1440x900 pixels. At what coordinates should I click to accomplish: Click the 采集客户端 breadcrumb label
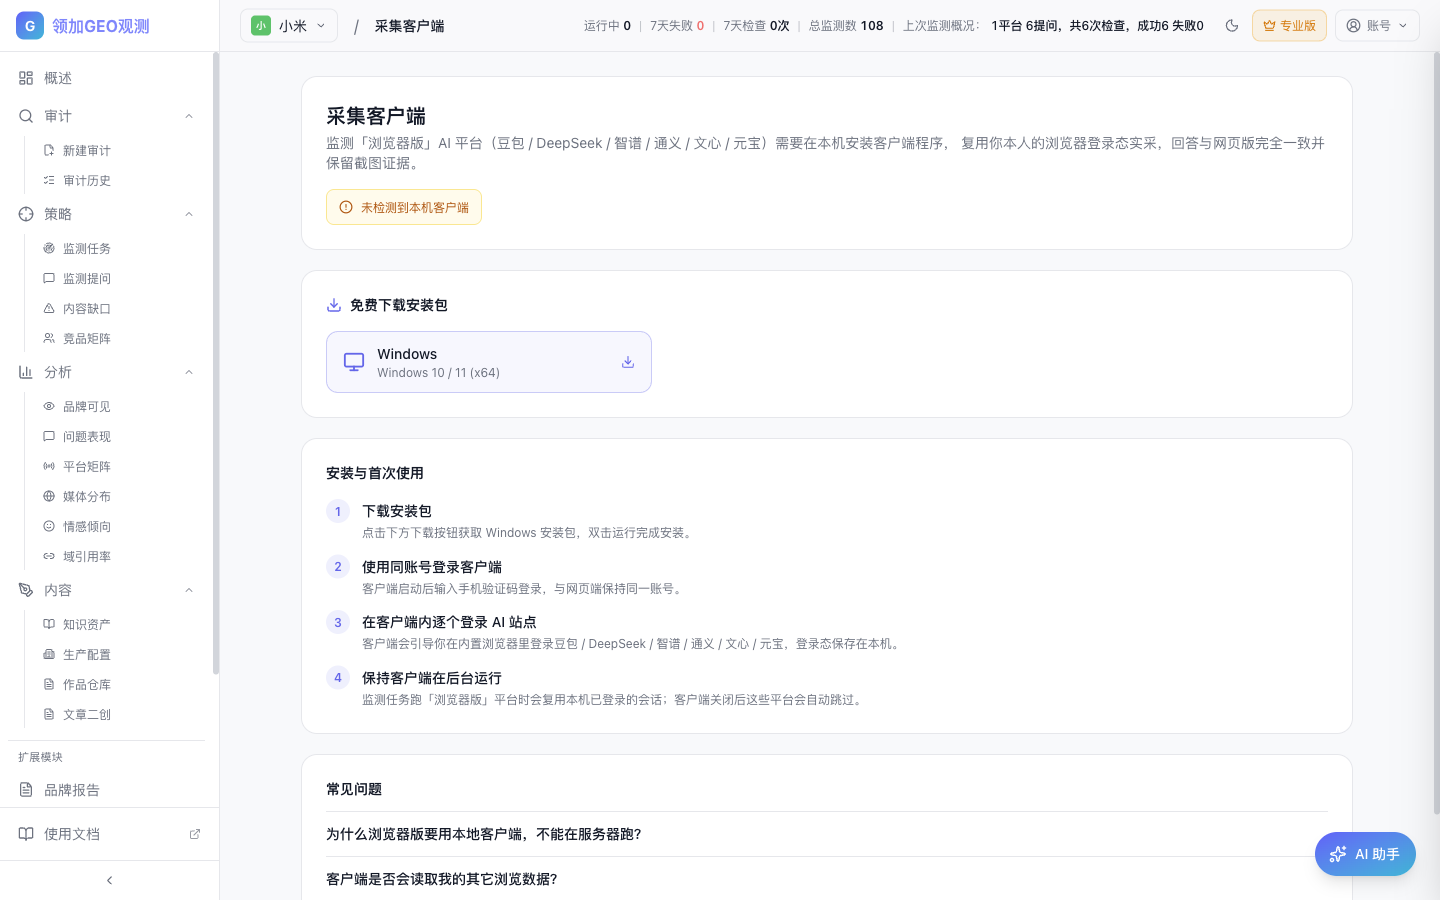[410, 26]
